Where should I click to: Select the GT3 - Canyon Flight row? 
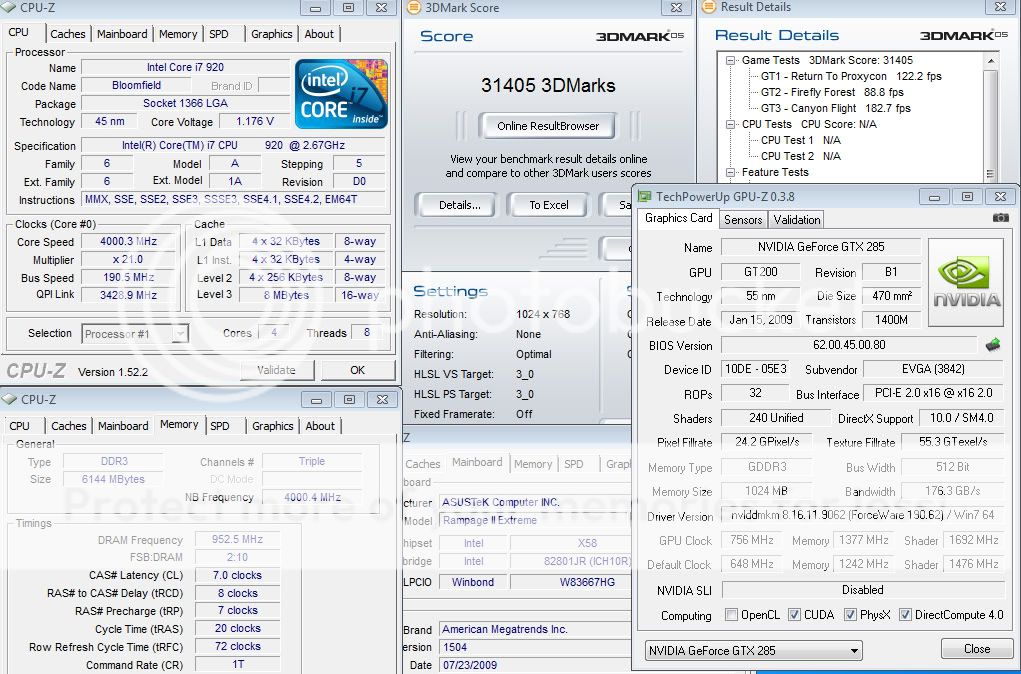(x=835, y=108)
